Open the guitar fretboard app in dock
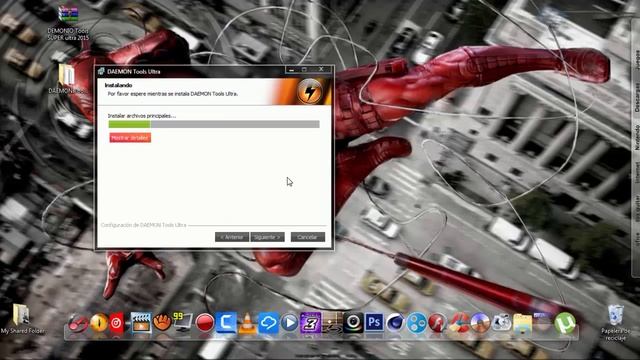 coord(332,322)
